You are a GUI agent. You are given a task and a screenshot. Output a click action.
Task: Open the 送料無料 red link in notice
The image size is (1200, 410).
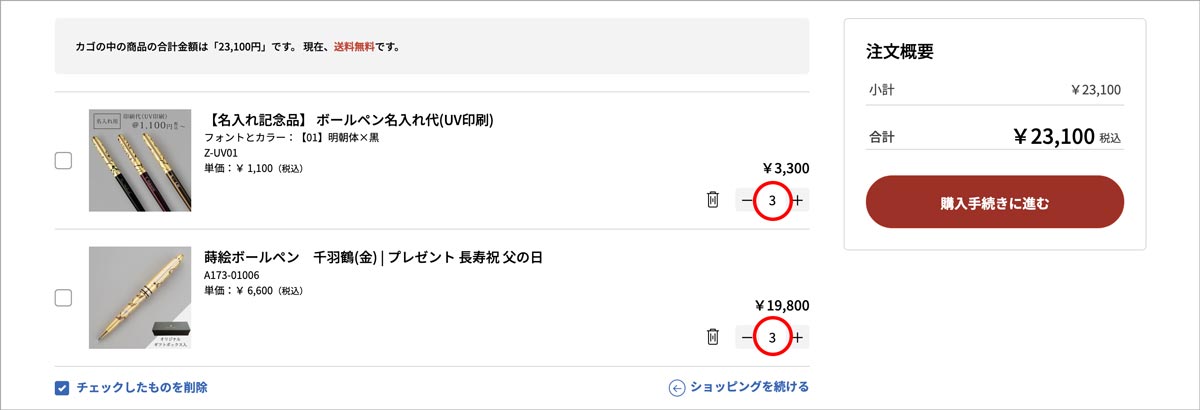[x=354, y=46]
